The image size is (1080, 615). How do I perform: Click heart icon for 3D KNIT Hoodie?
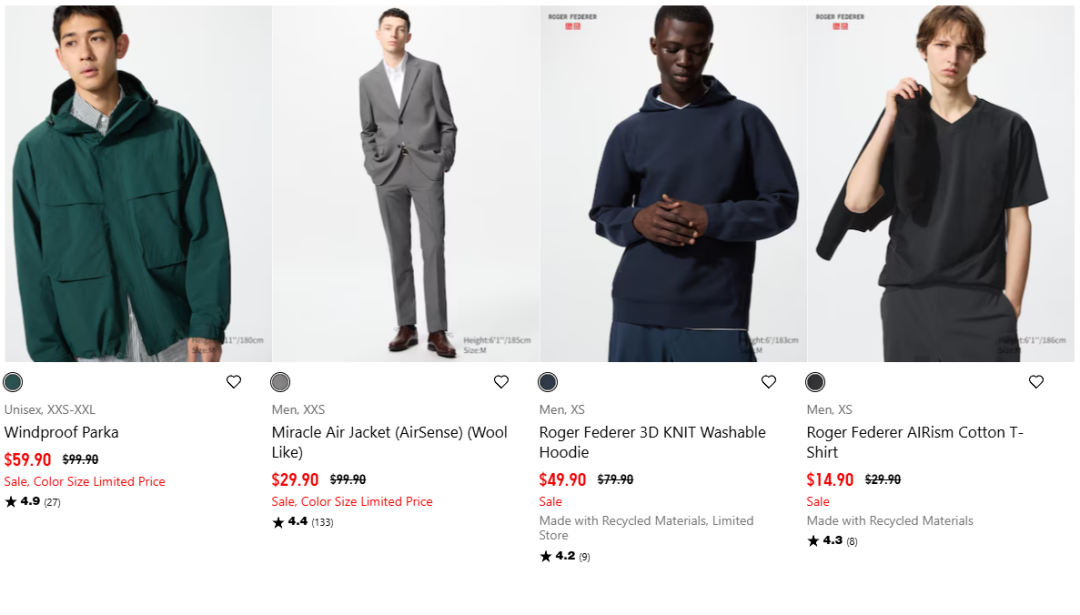tap(769, 382)
